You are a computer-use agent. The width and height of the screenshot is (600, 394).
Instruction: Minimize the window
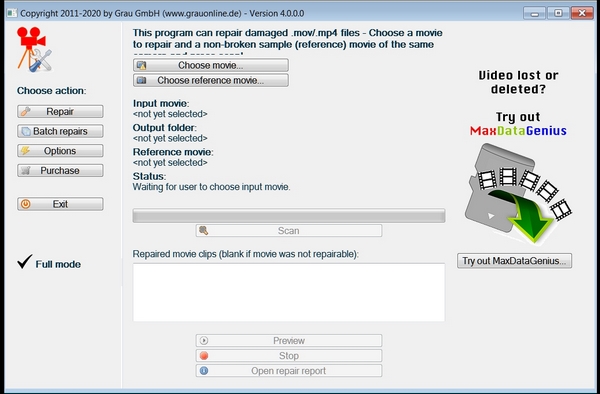(x=535, y=13)
